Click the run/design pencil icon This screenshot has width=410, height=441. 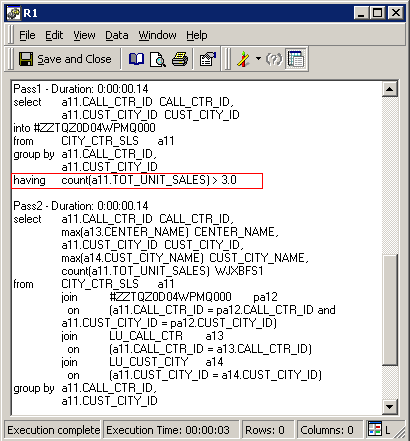(x=244, y=59)
